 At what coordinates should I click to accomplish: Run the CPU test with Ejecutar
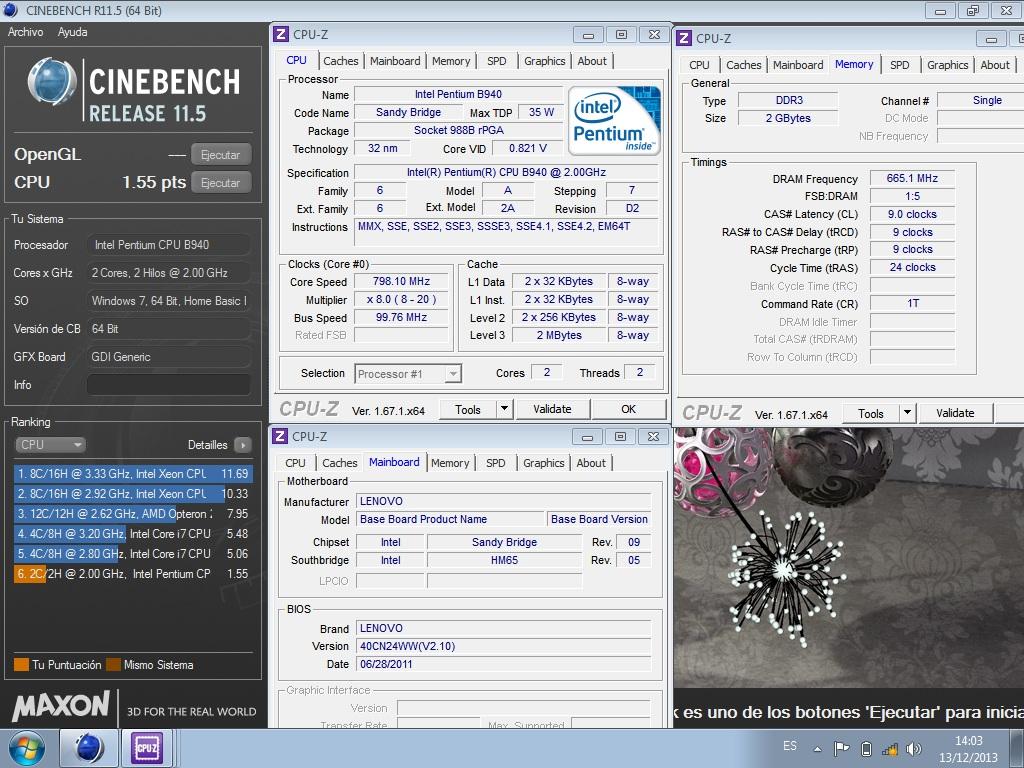(x=221, y=183)
